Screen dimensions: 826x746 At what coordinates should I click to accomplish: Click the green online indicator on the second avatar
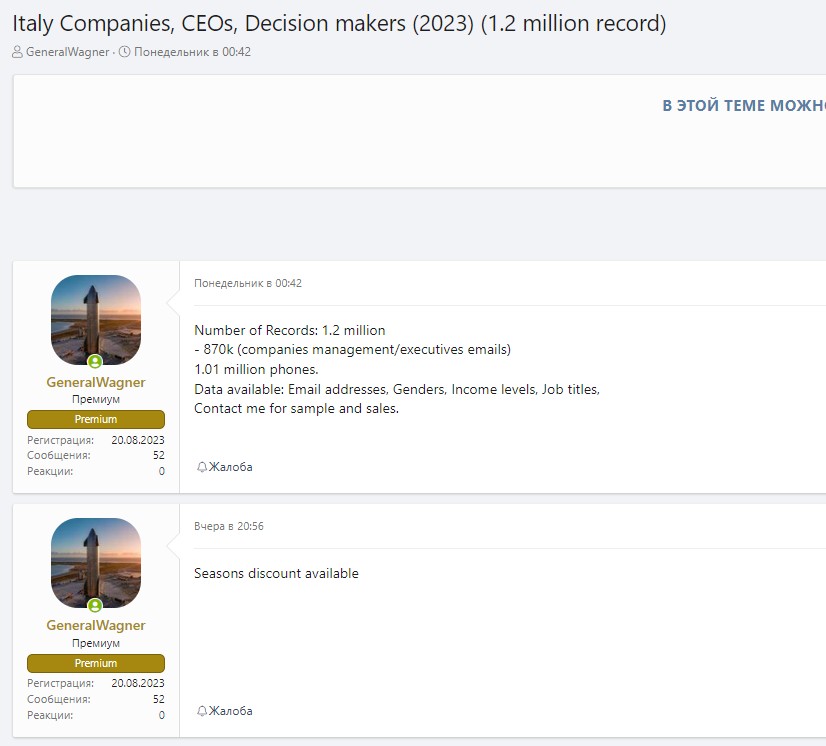(95, 605)
